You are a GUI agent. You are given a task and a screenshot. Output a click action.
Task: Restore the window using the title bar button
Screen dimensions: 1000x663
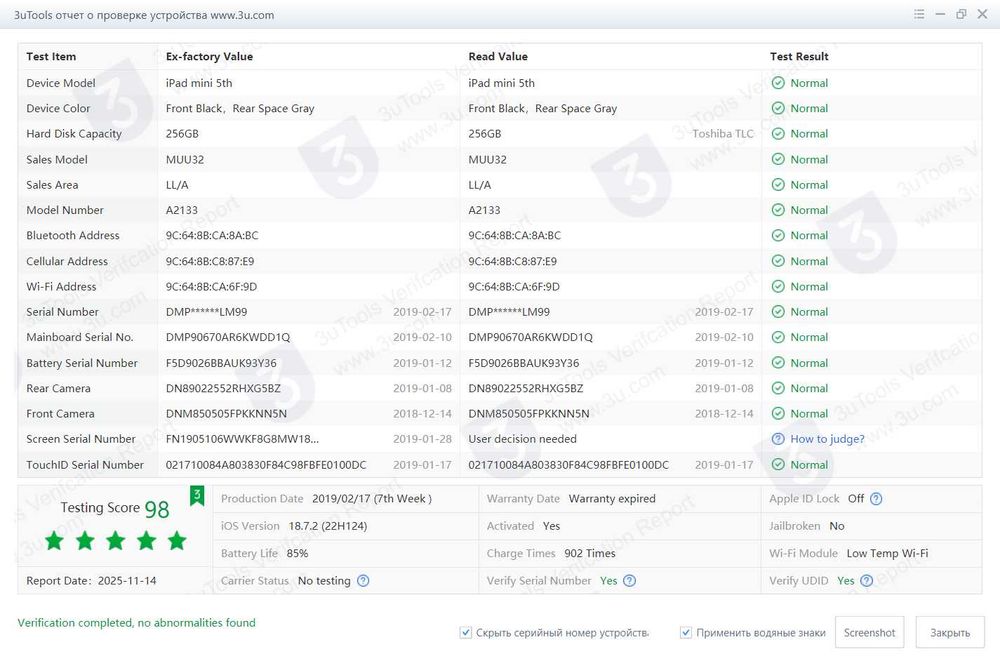[x=961, y=14]
